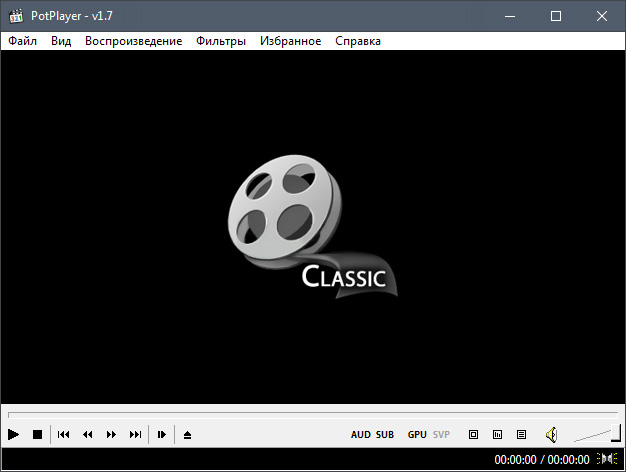Open the playlist icon
Viewport: 626px width, 472px height.
point(521,434)
